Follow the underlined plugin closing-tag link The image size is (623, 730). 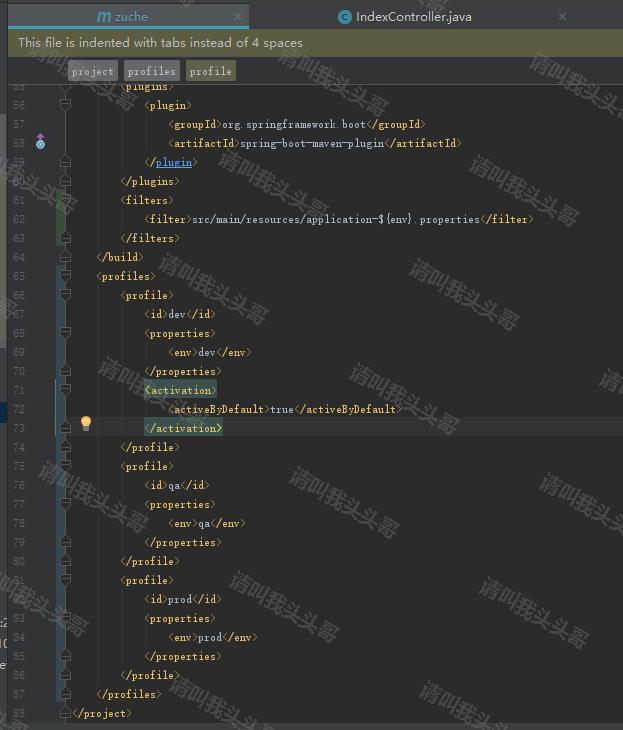pyautogui.click(x=174, y=162)
